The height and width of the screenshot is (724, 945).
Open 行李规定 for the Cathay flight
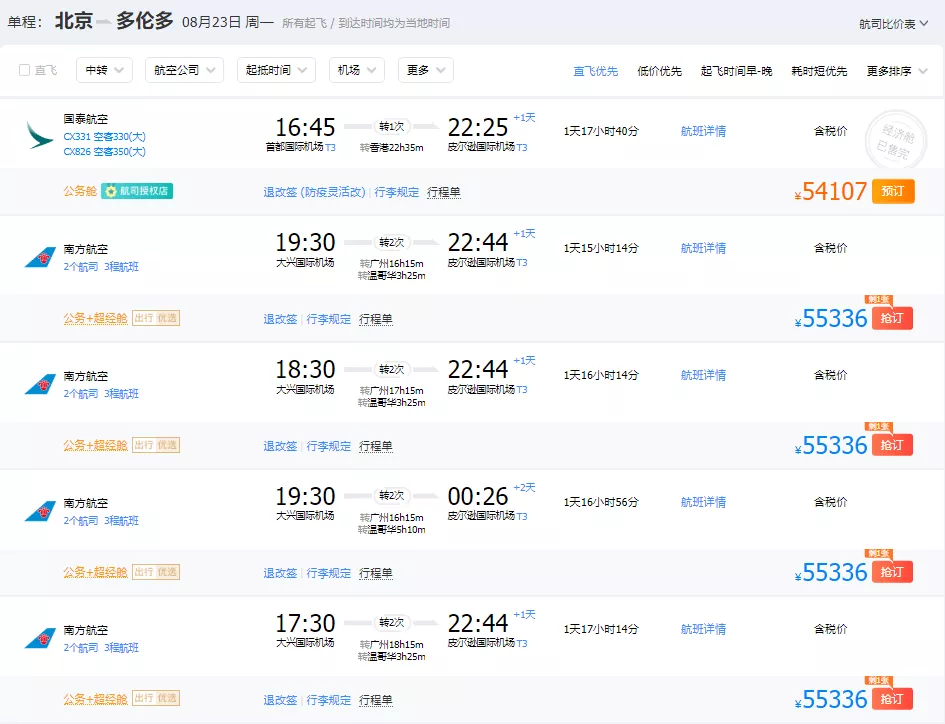397,192
